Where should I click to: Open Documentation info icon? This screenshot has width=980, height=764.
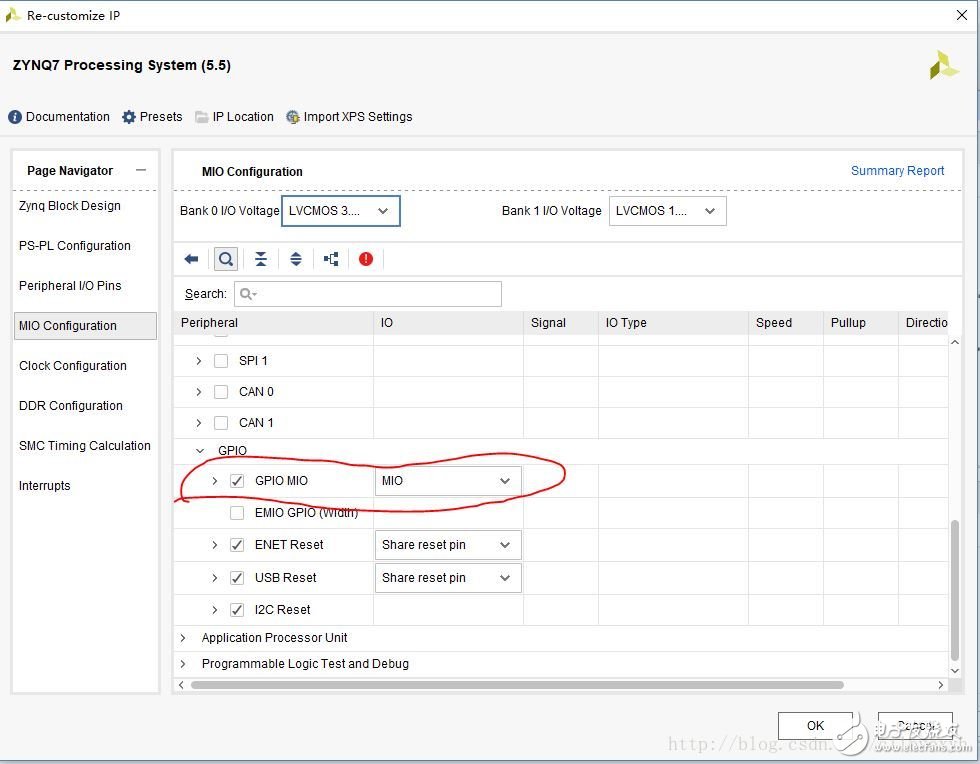click(x=15, y=117)
